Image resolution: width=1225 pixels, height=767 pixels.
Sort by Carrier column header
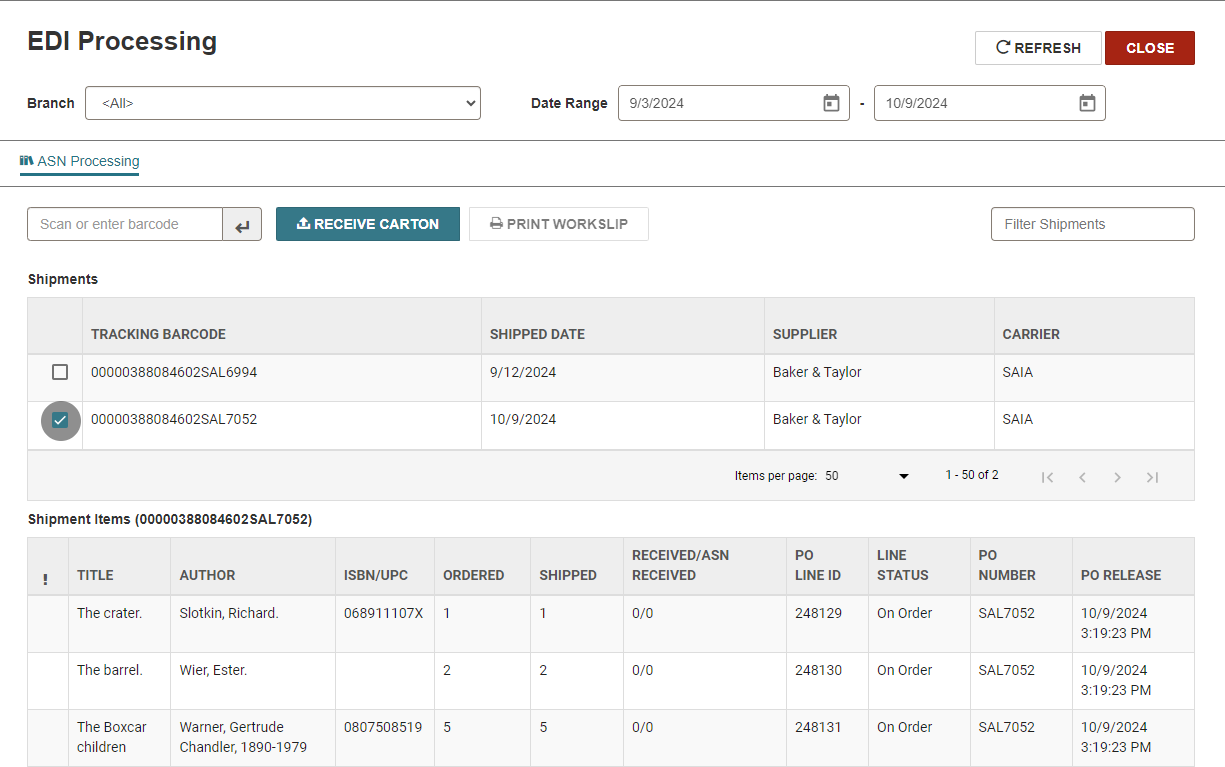[1031, 334]
